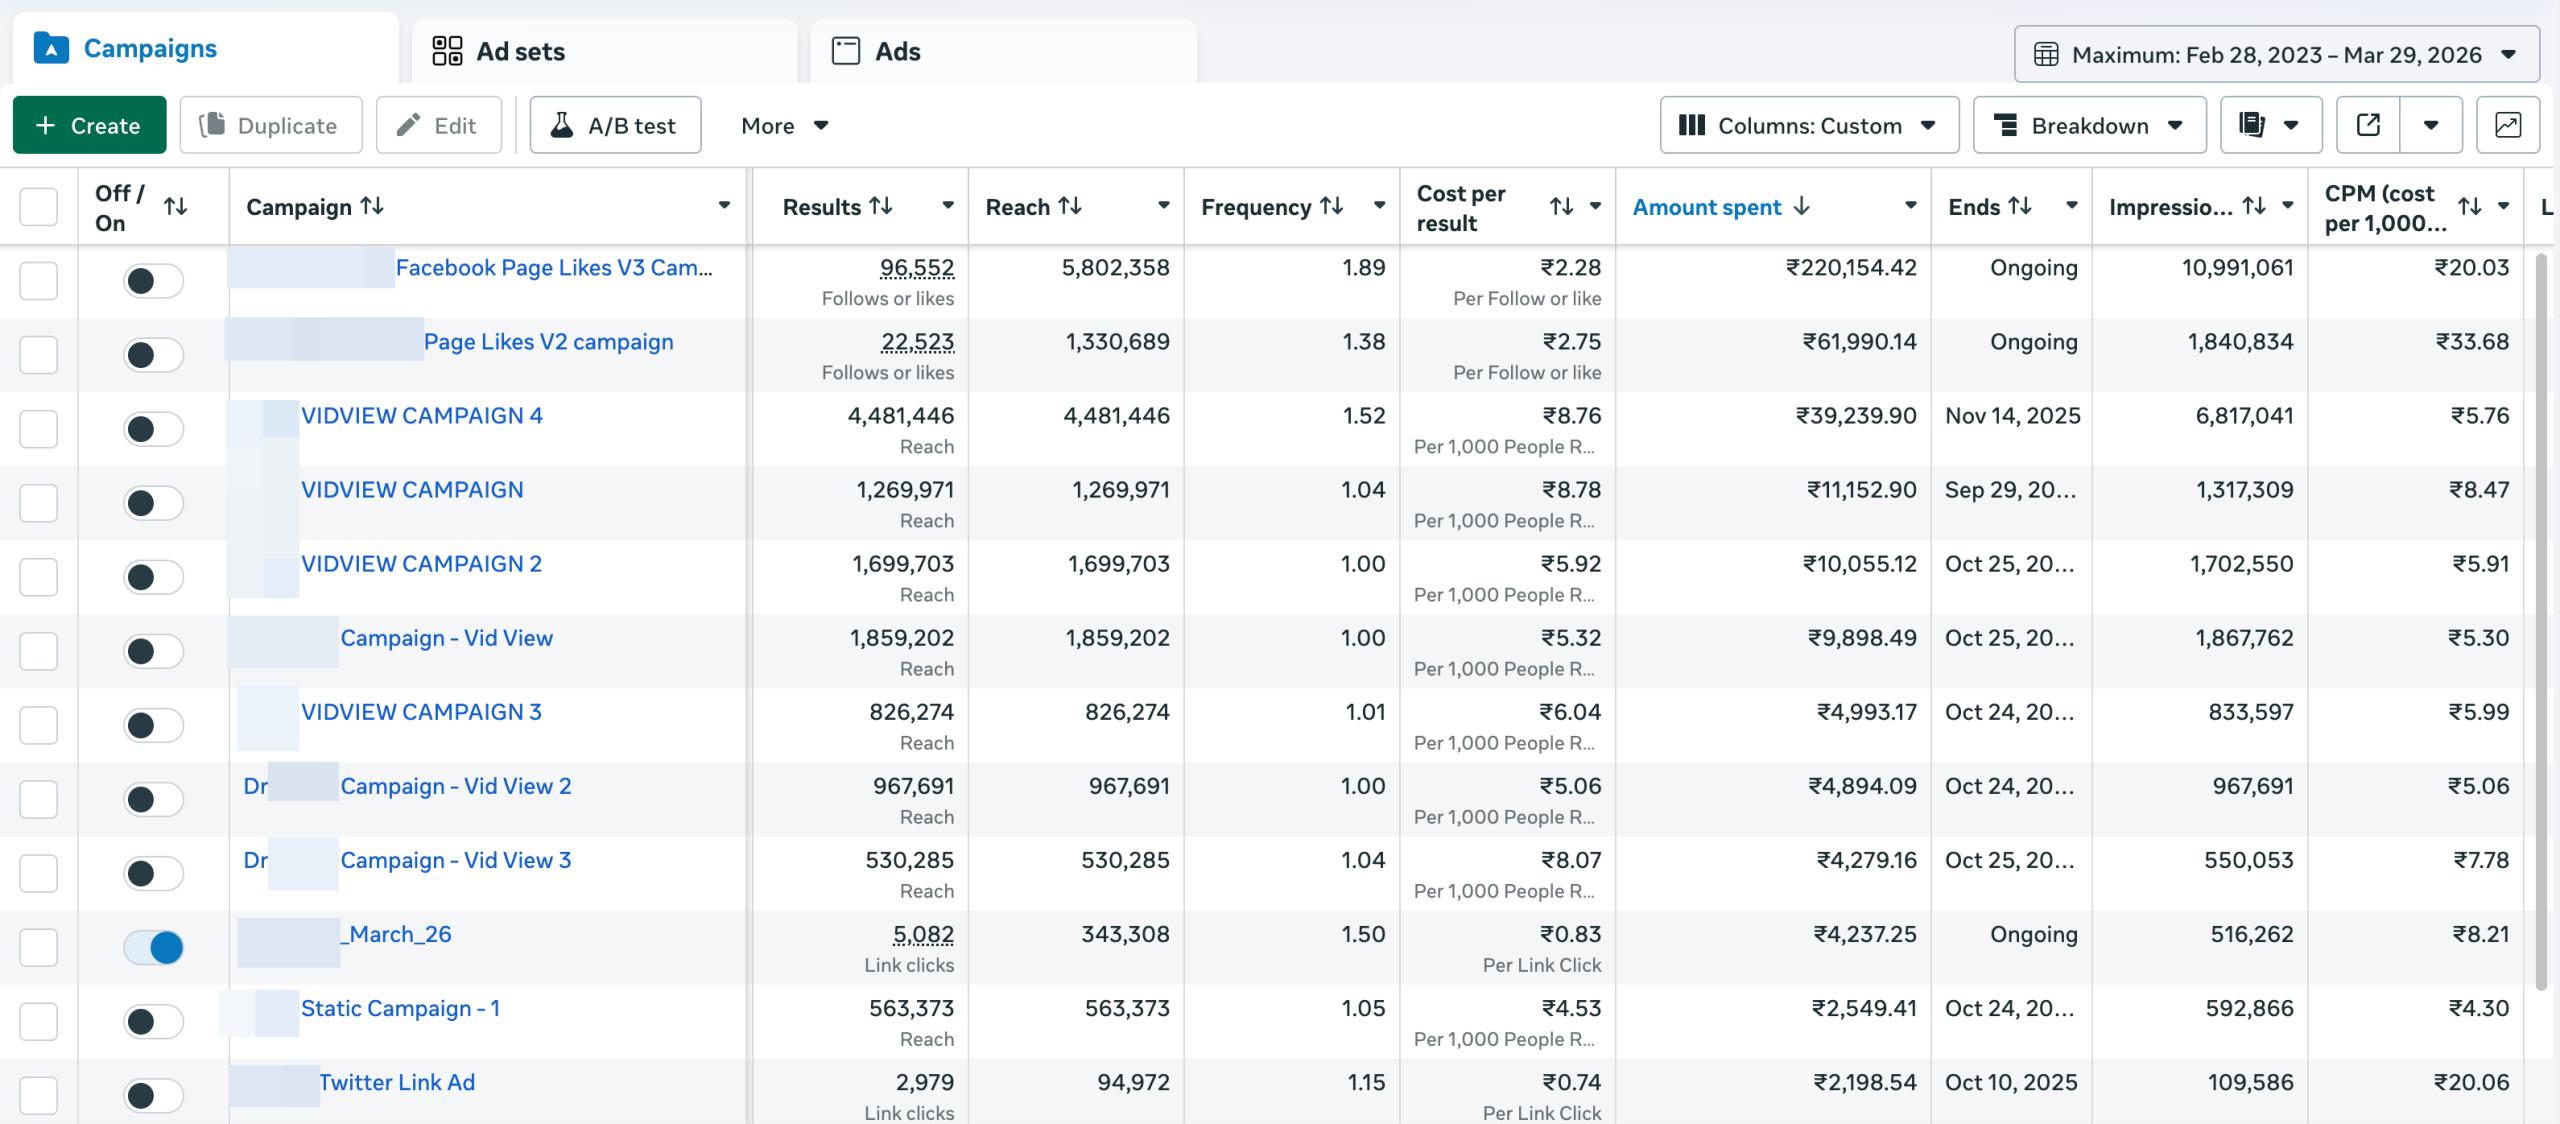
Task: Check the checkbox for VIDVIEW CAMPAIGN 4
Action: click(x=38, y=429)
